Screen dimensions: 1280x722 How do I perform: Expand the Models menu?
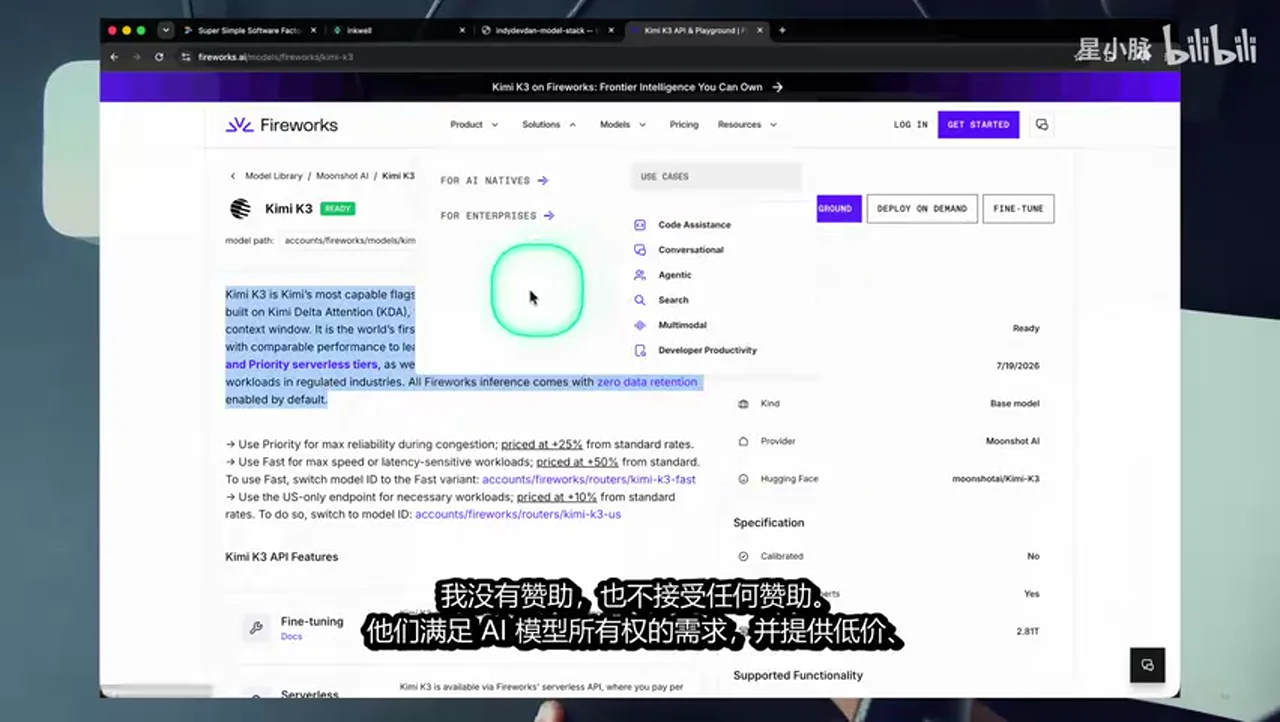pyautogui.click(x=623, y=125)
